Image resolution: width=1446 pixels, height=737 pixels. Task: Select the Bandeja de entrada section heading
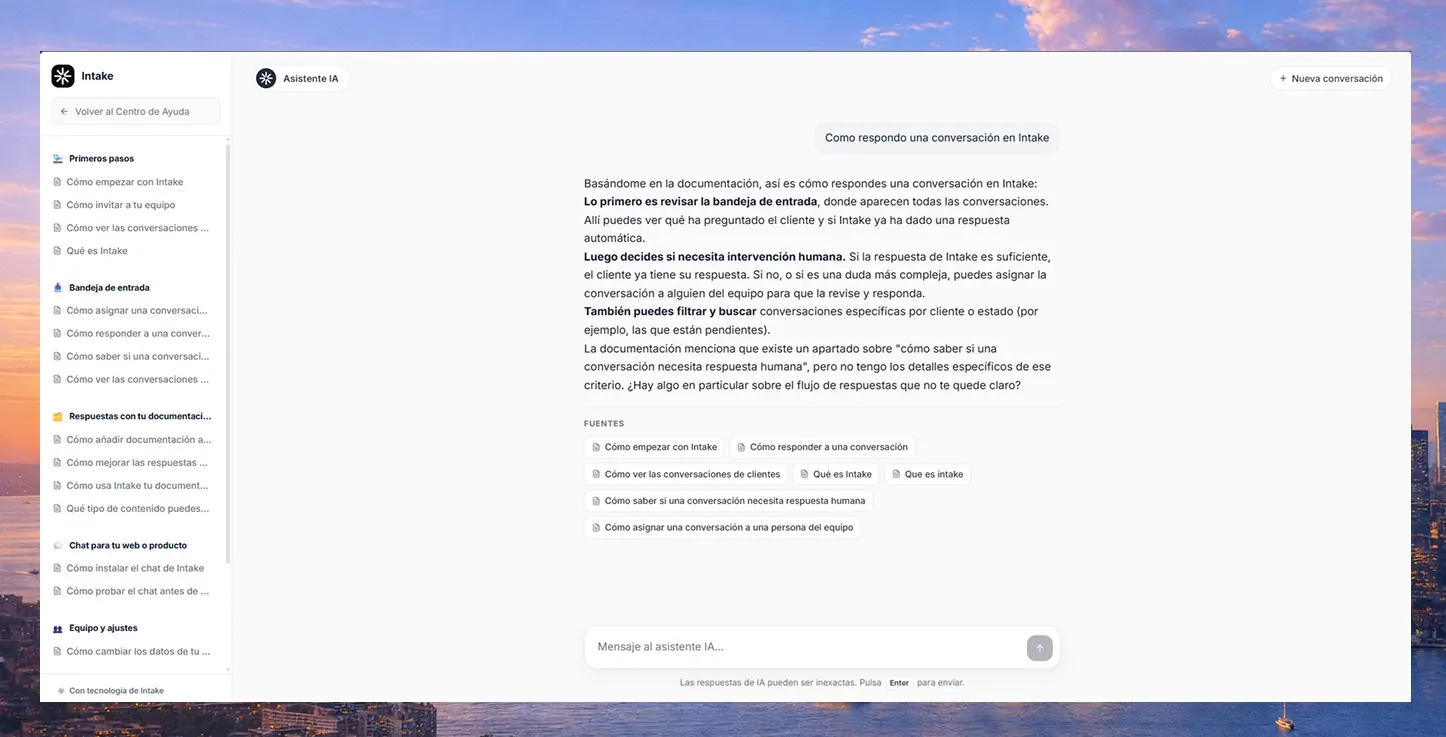click(x=109, y=288)
